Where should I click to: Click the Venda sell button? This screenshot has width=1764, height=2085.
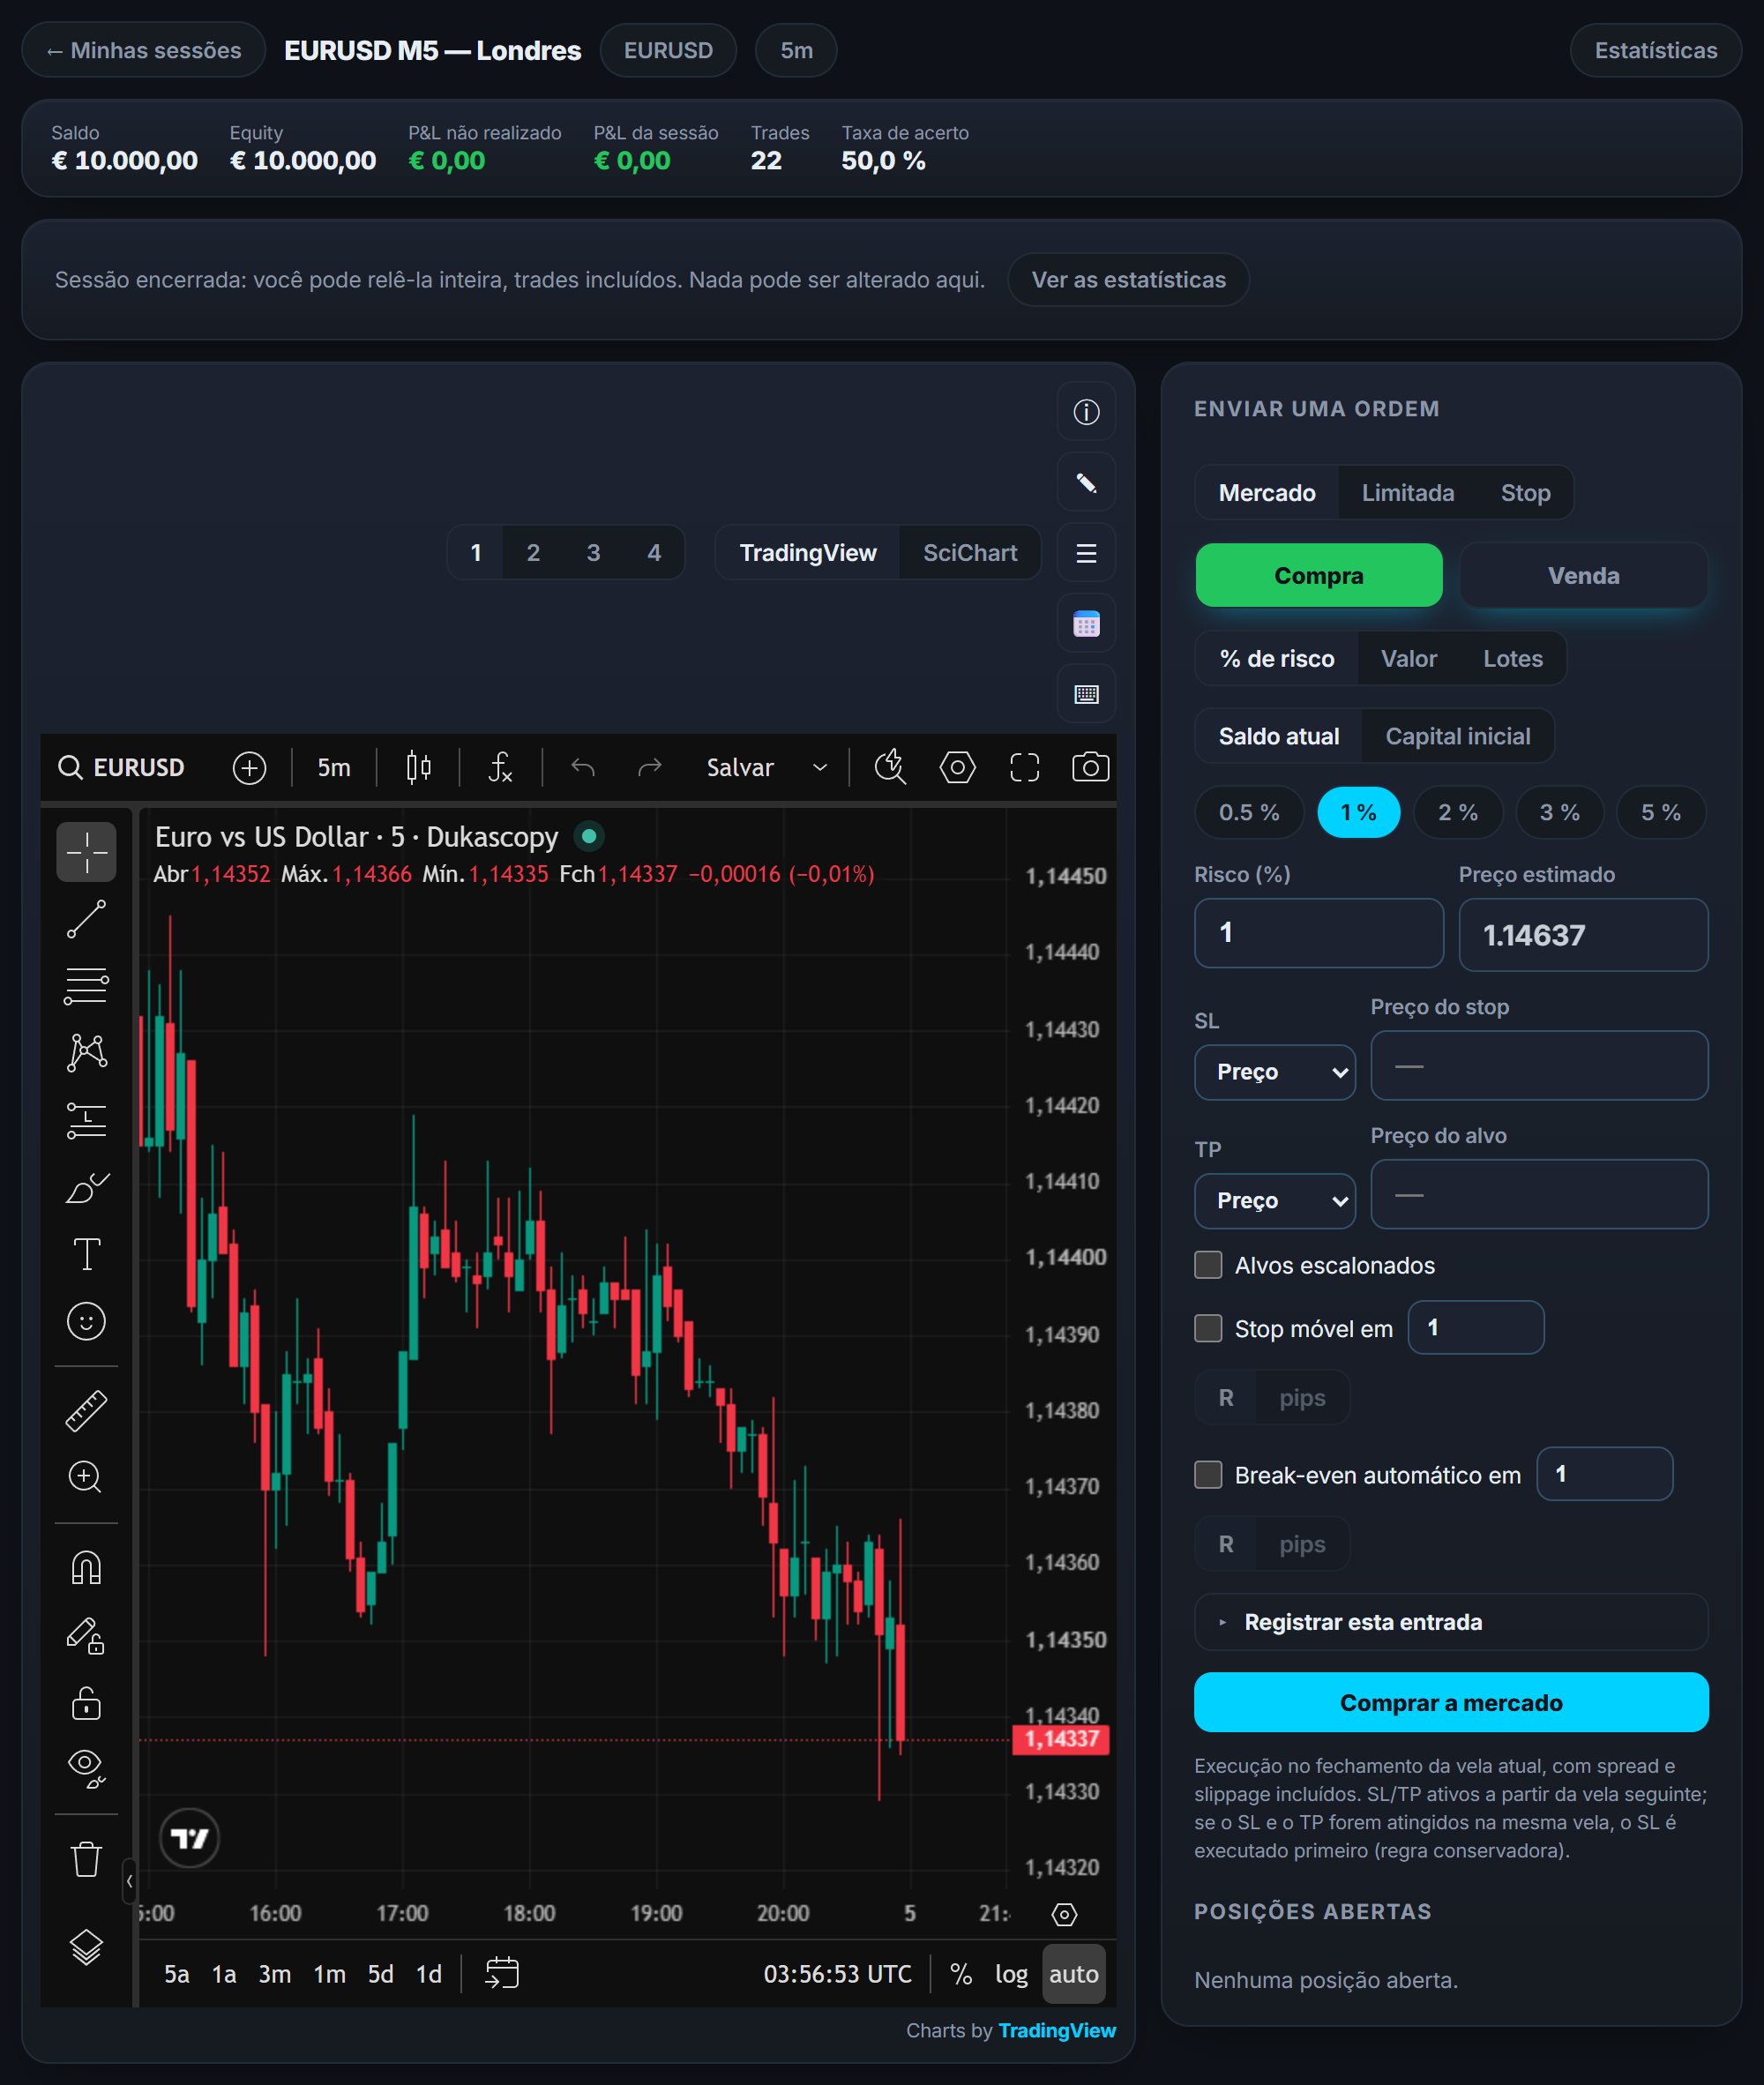(x=1583, y=576)
